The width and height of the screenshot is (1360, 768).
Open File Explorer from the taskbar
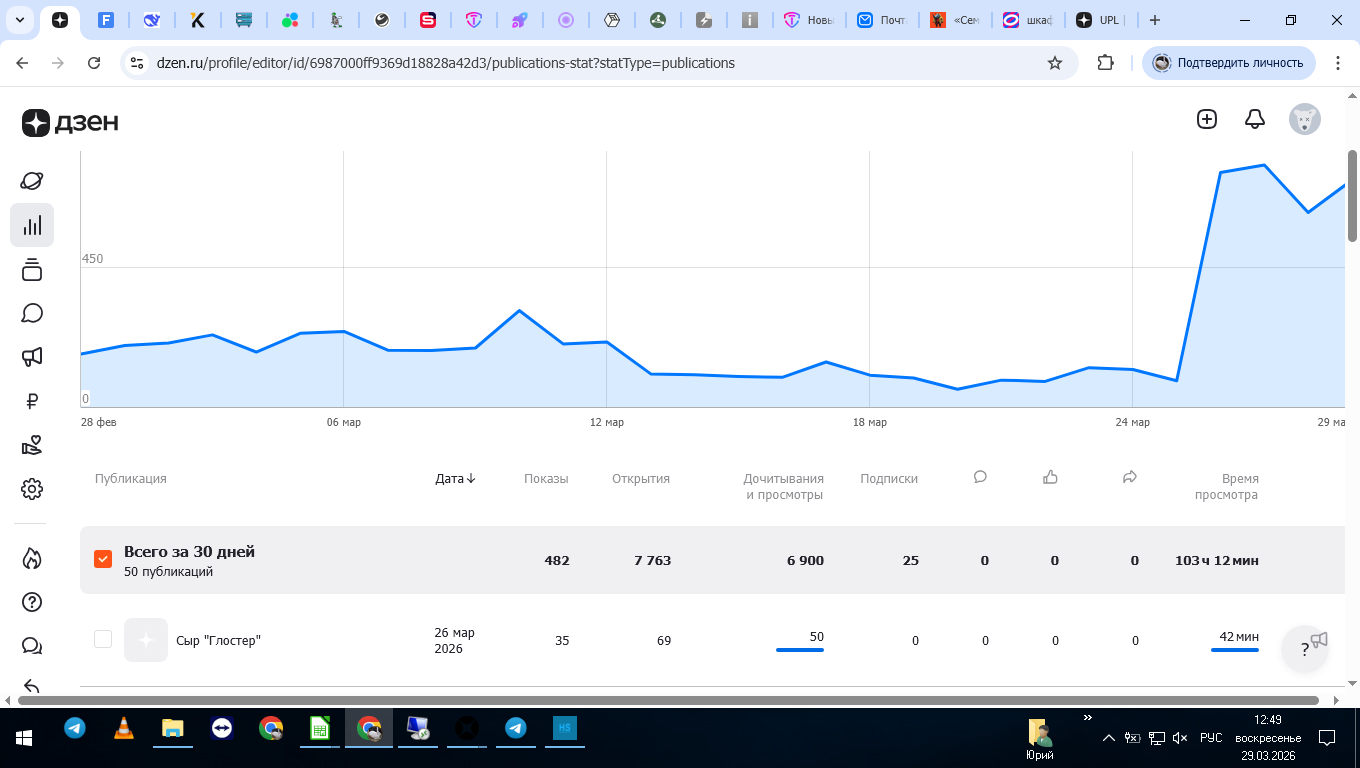tap(173, 729)
